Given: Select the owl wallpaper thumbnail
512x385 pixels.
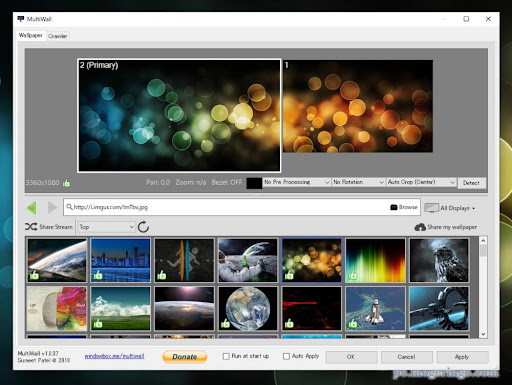Looking at the screenshot, I should (439, 260).
